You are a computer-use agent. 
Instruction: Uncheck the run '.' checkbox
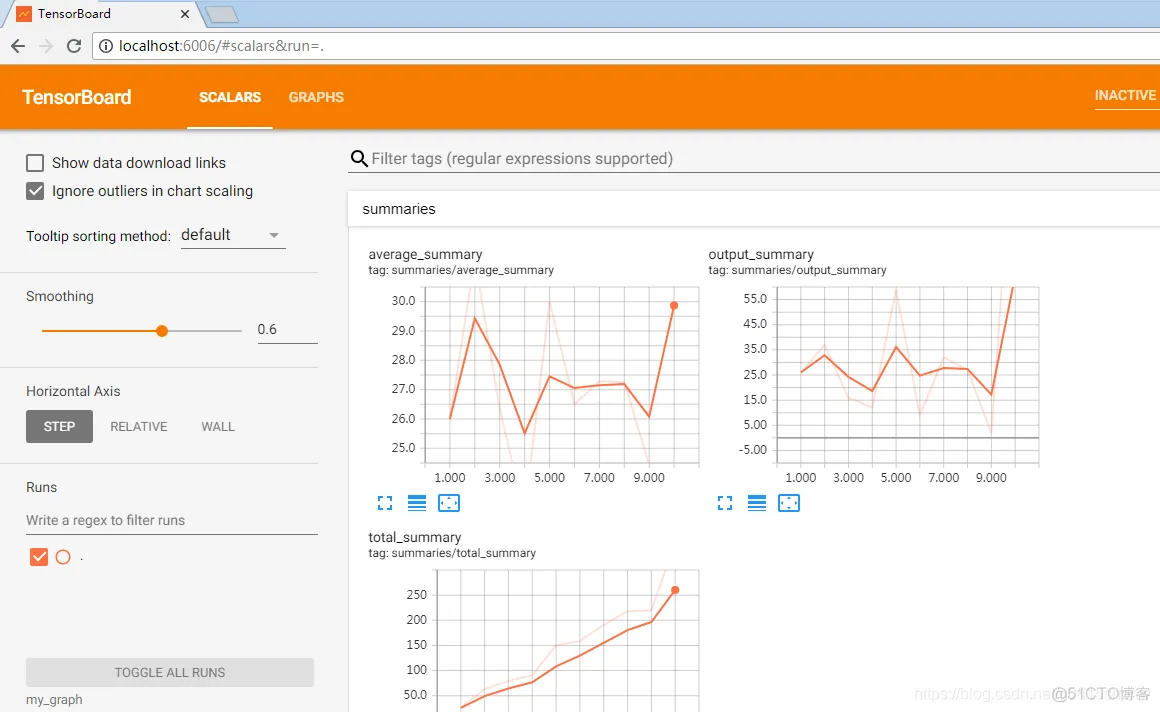tap(38, 557)
